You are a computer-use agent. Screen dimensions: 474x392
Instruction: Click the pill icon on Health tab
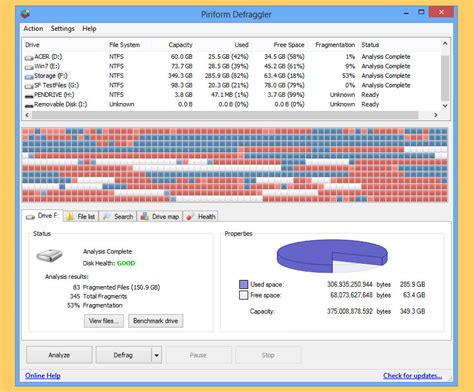(190, 216)
